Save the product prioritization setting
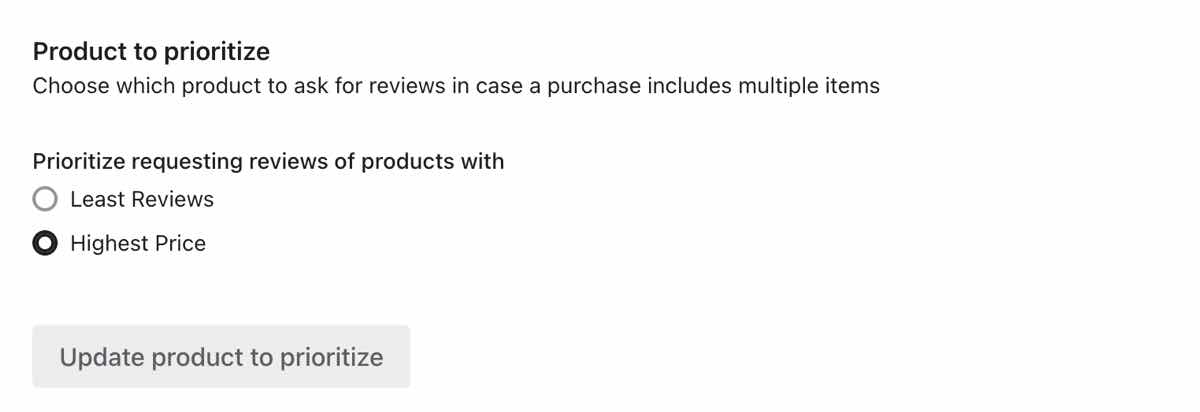Image resolution: width=1200 pixels, height=412 pixels. (221, 357)
